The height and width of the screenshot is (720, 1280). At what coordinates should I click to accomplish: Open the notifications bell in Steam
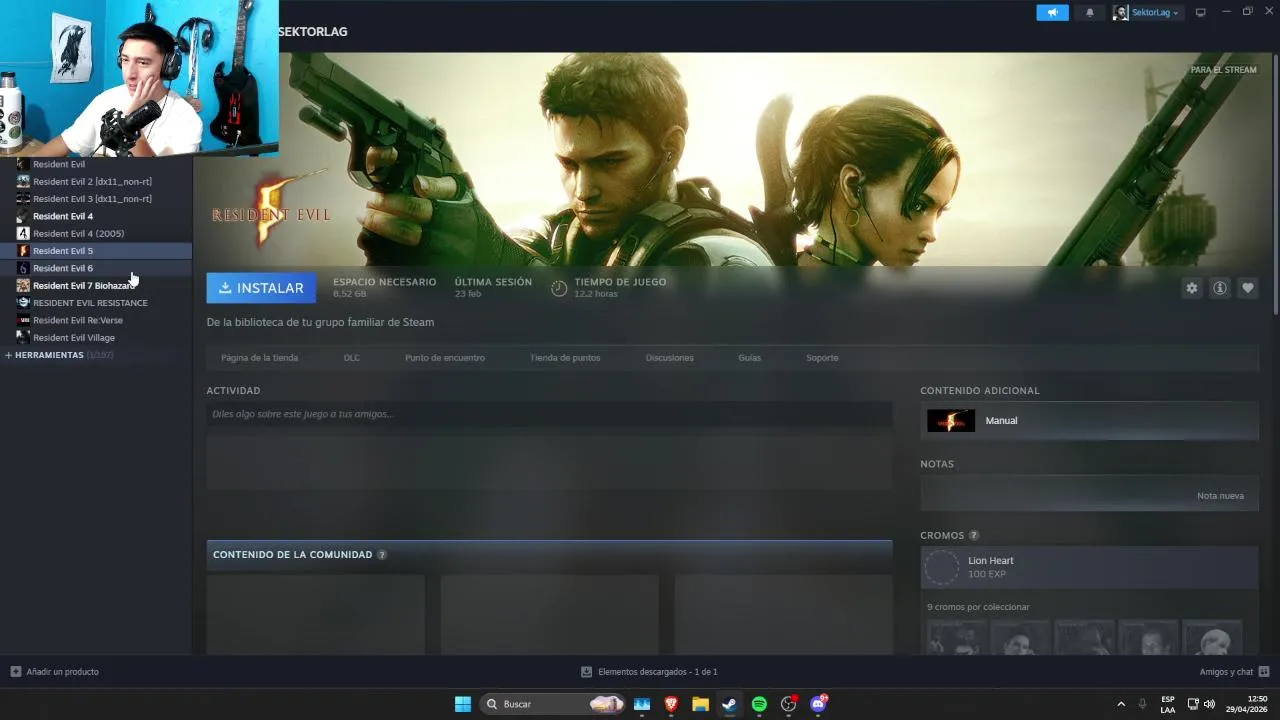(x=1090, y=12)
